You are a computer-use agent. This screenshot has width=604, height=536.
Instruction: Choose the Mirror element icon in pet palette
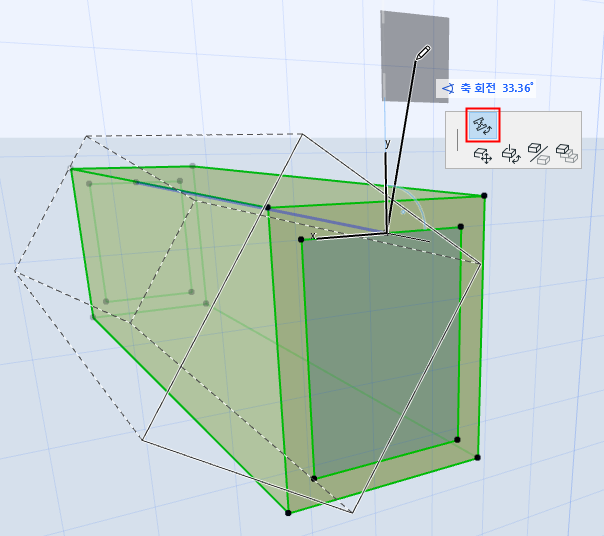(538, 154)
